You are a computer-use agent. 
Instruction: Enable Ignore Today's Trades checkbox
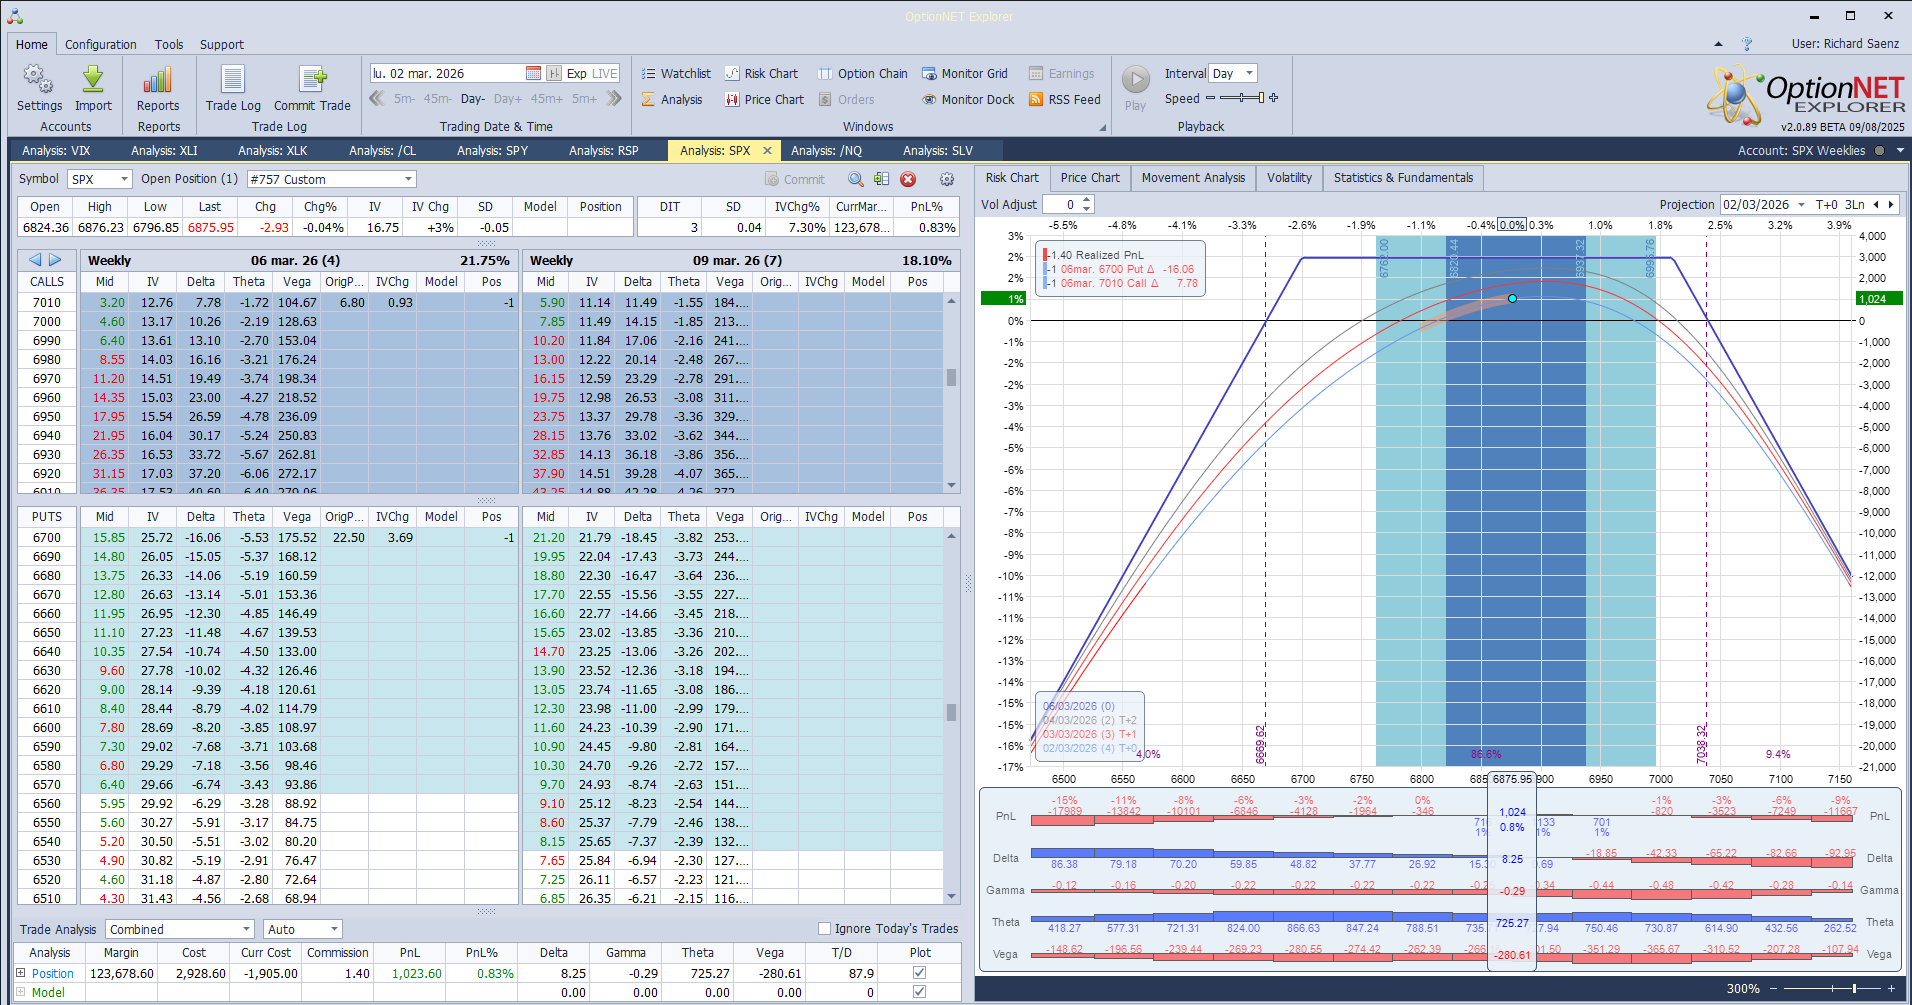pyautogui.click(x=825, y=929)
